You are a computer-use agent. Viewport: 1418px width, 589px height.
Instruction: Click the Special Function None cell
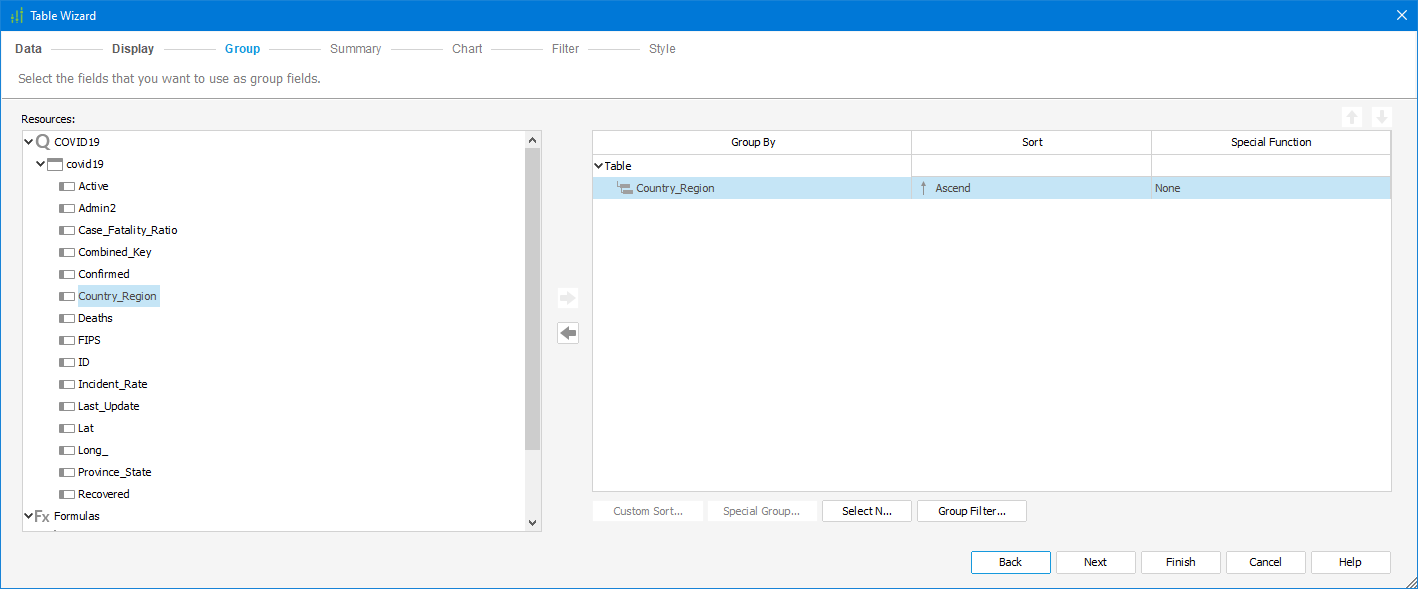[1270, 188]
